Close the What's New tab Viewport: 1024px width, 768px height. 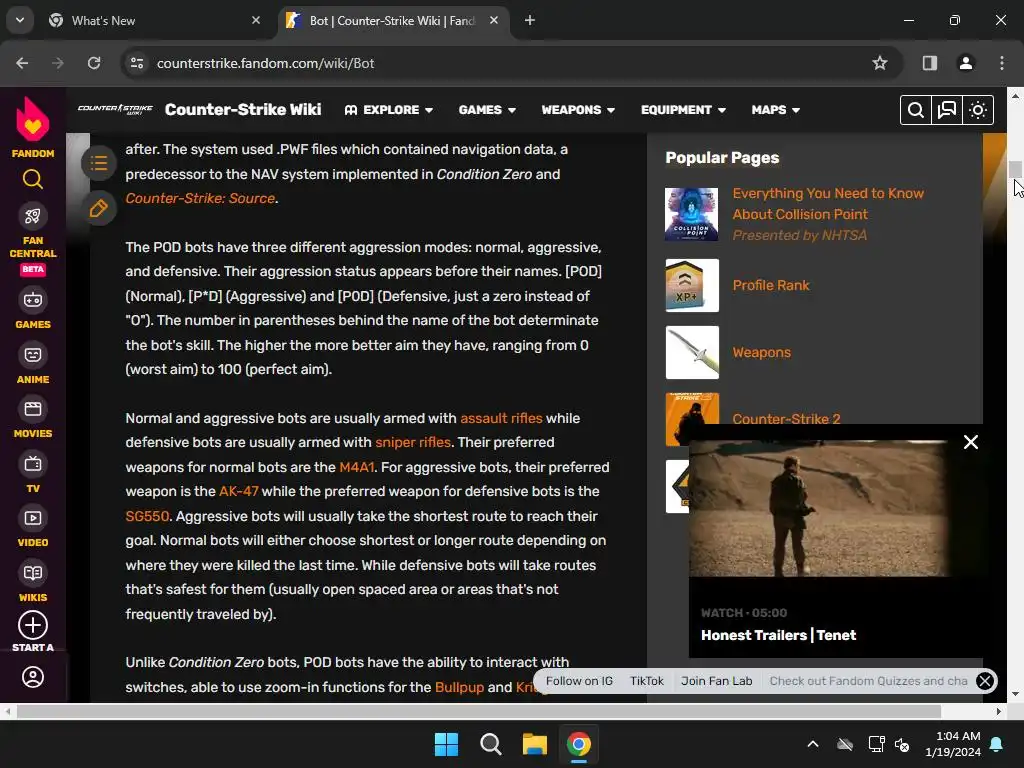tap(256, 20)
